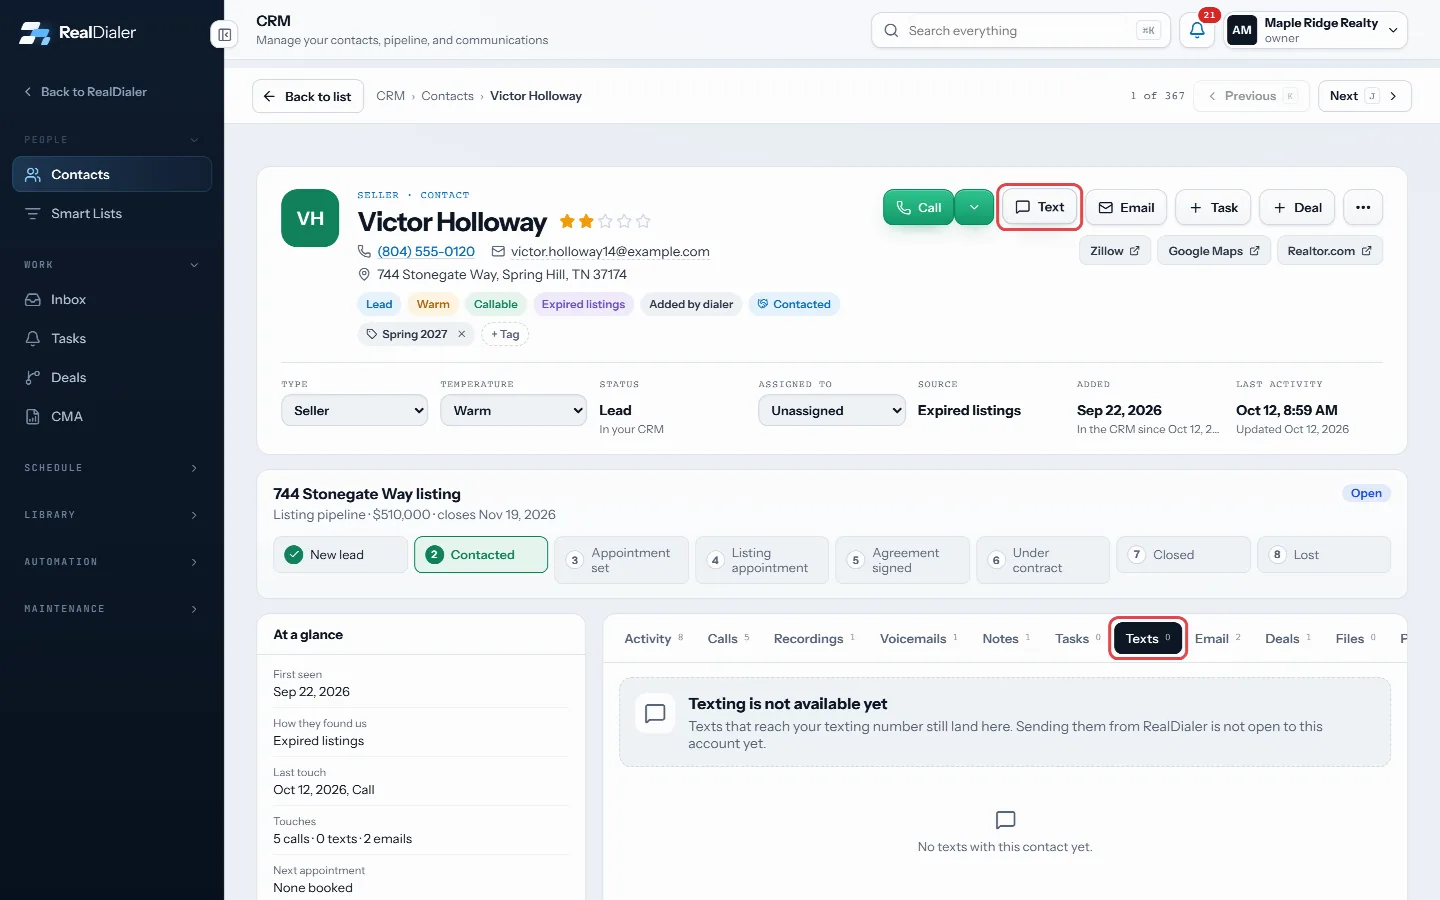The width and height of the screenshot is (1440, 900).
Task: Open the three-dots more actions menu
Action: coord(1363,207)
